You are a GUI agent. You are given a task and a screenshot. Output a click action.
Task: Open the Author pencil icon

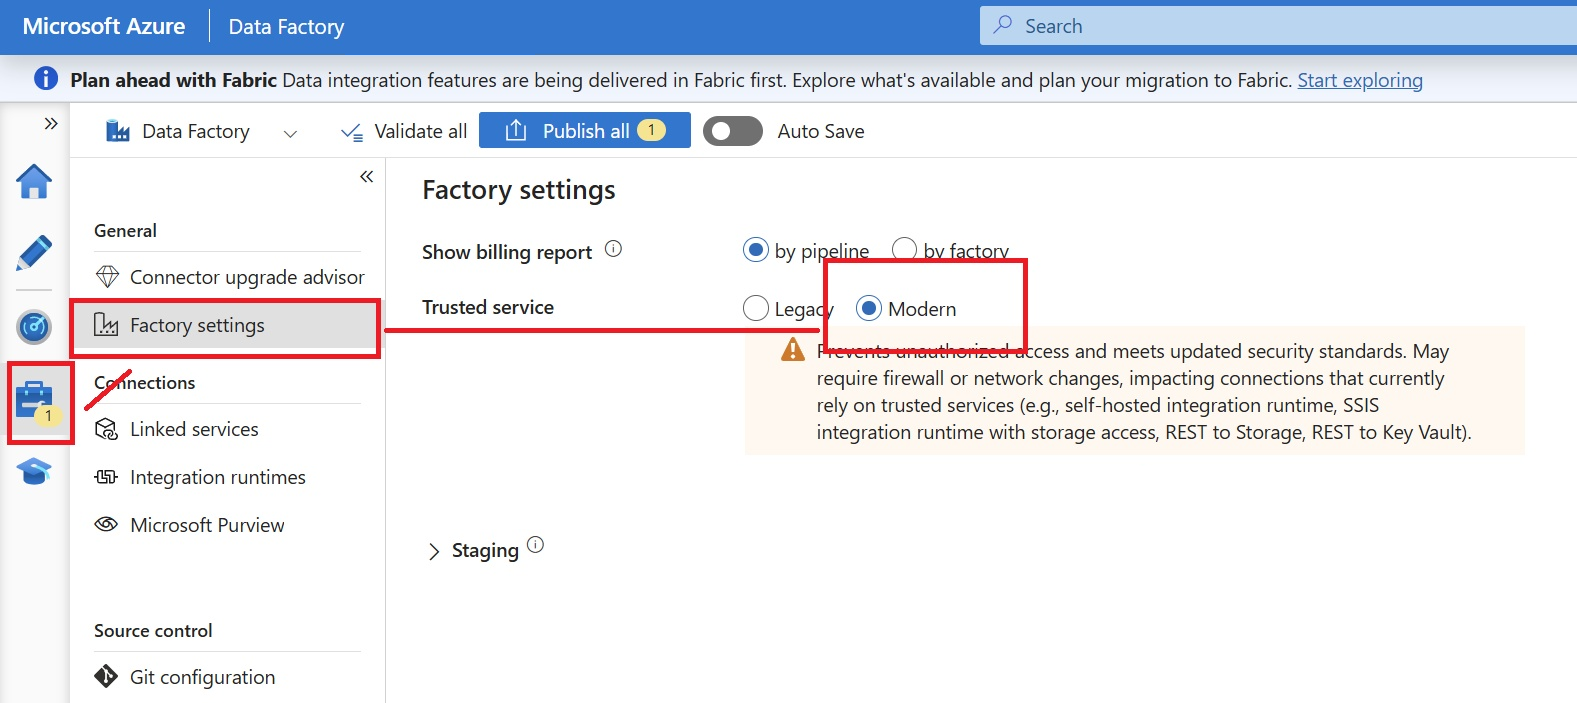(34, 253)
